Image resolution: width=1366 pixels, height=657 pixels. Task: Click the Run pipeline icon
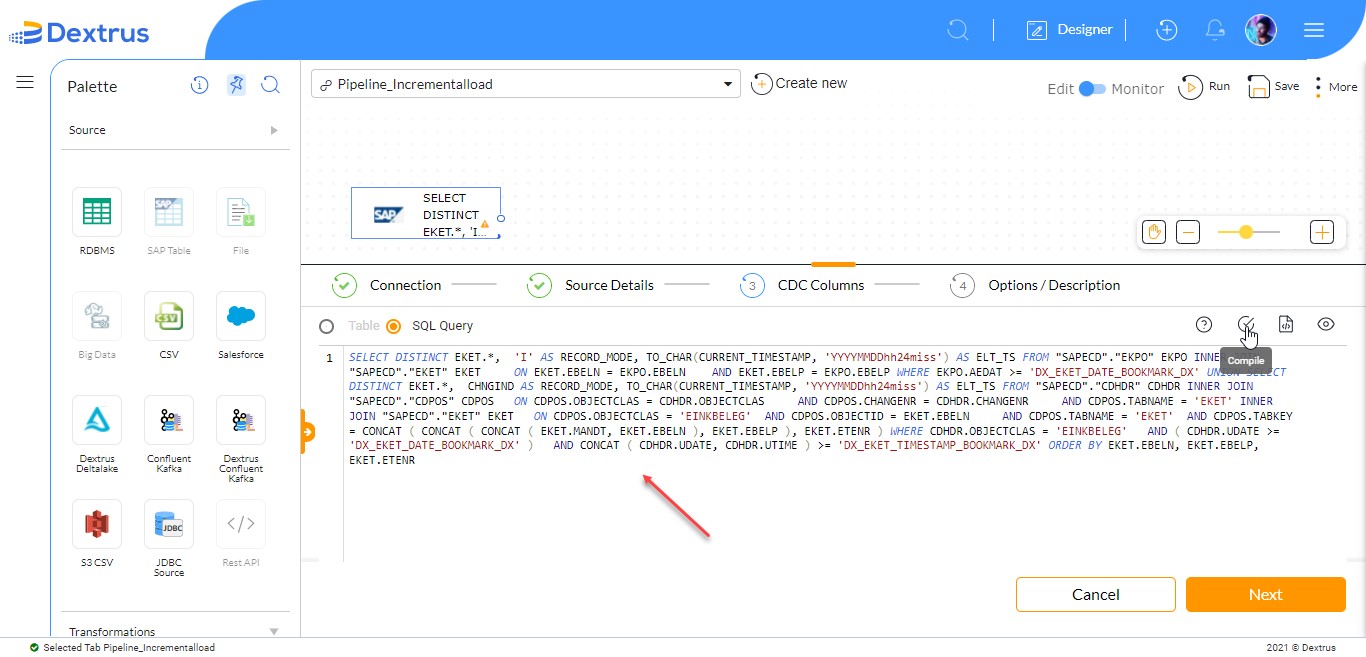1190,87
